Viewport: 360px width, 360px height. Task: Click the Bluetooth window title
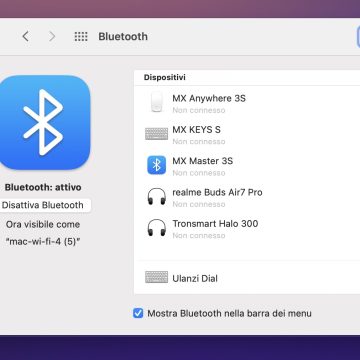[123, 36]
